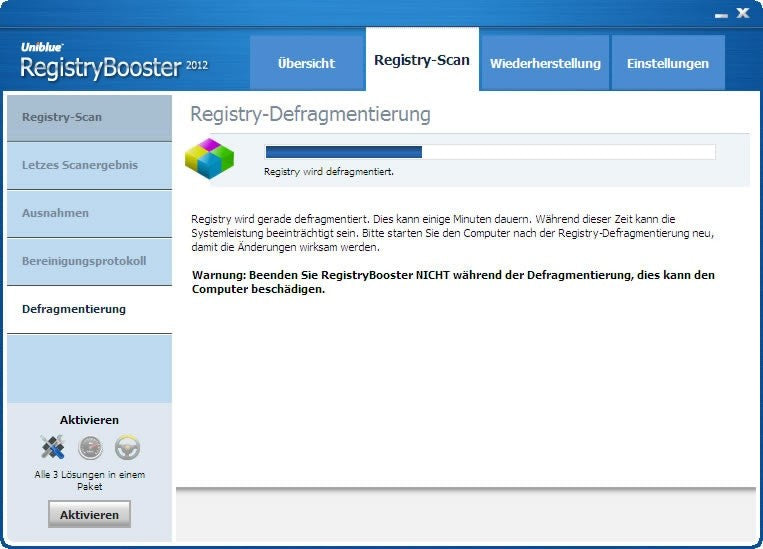Click the Aktivieren button
The image size is (763, 549).
(90, 514)
